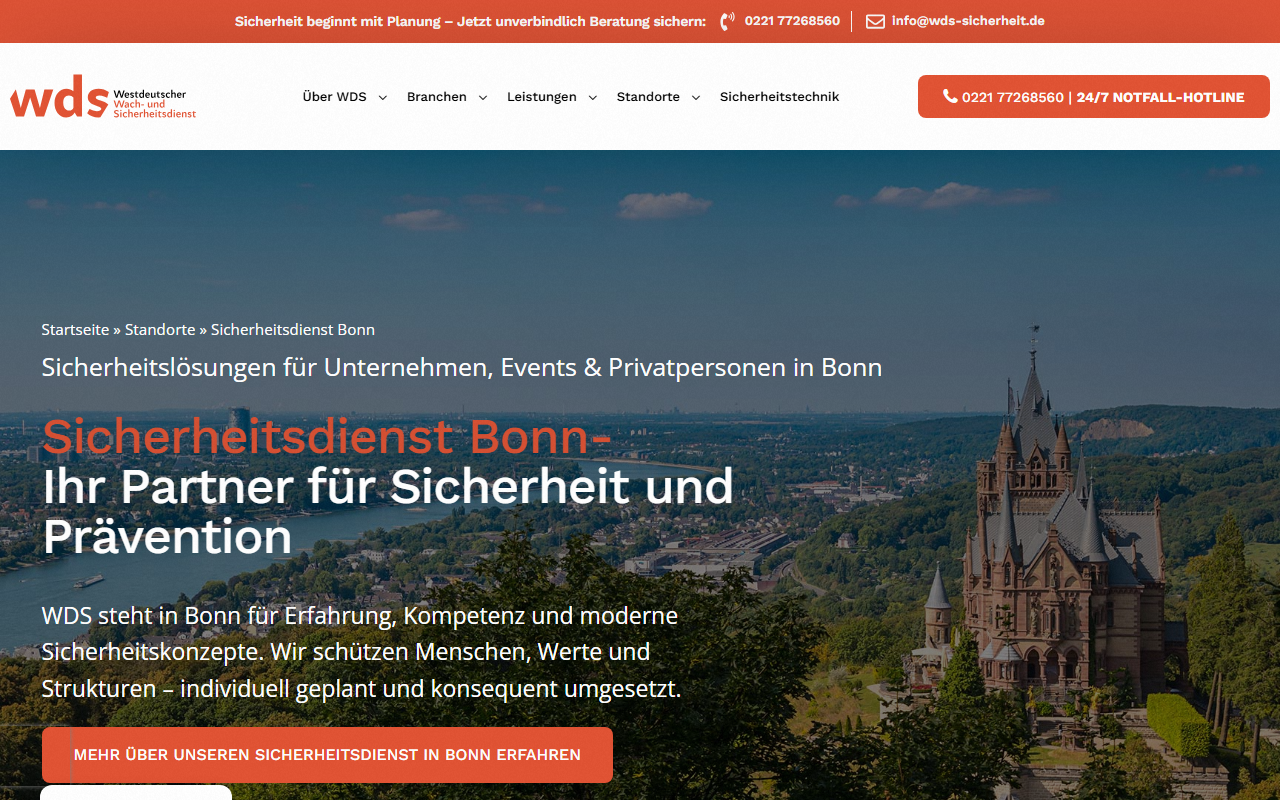Open the Branchen menu item
1280x800 pixels.
tap(437, 97)
